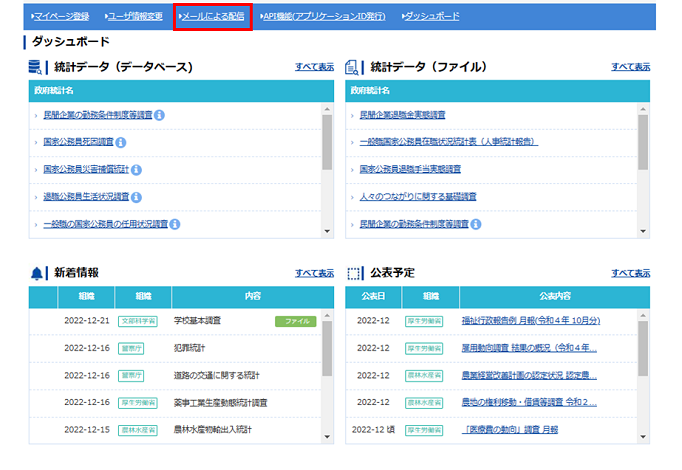
Task: Click すべて表示 for 新着情報
Action: [x=314, y=273]
